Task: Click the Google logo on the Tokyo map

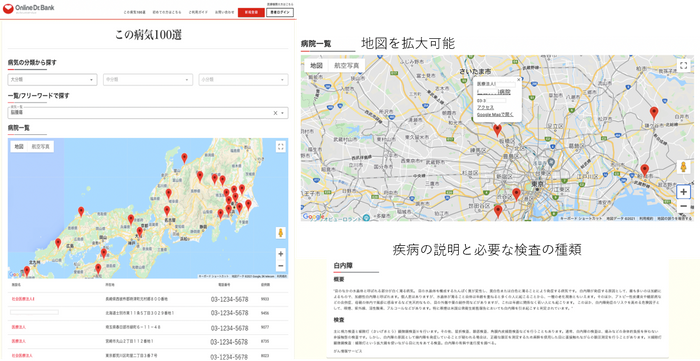Action: pyautogui.click(x=313, y=216)
